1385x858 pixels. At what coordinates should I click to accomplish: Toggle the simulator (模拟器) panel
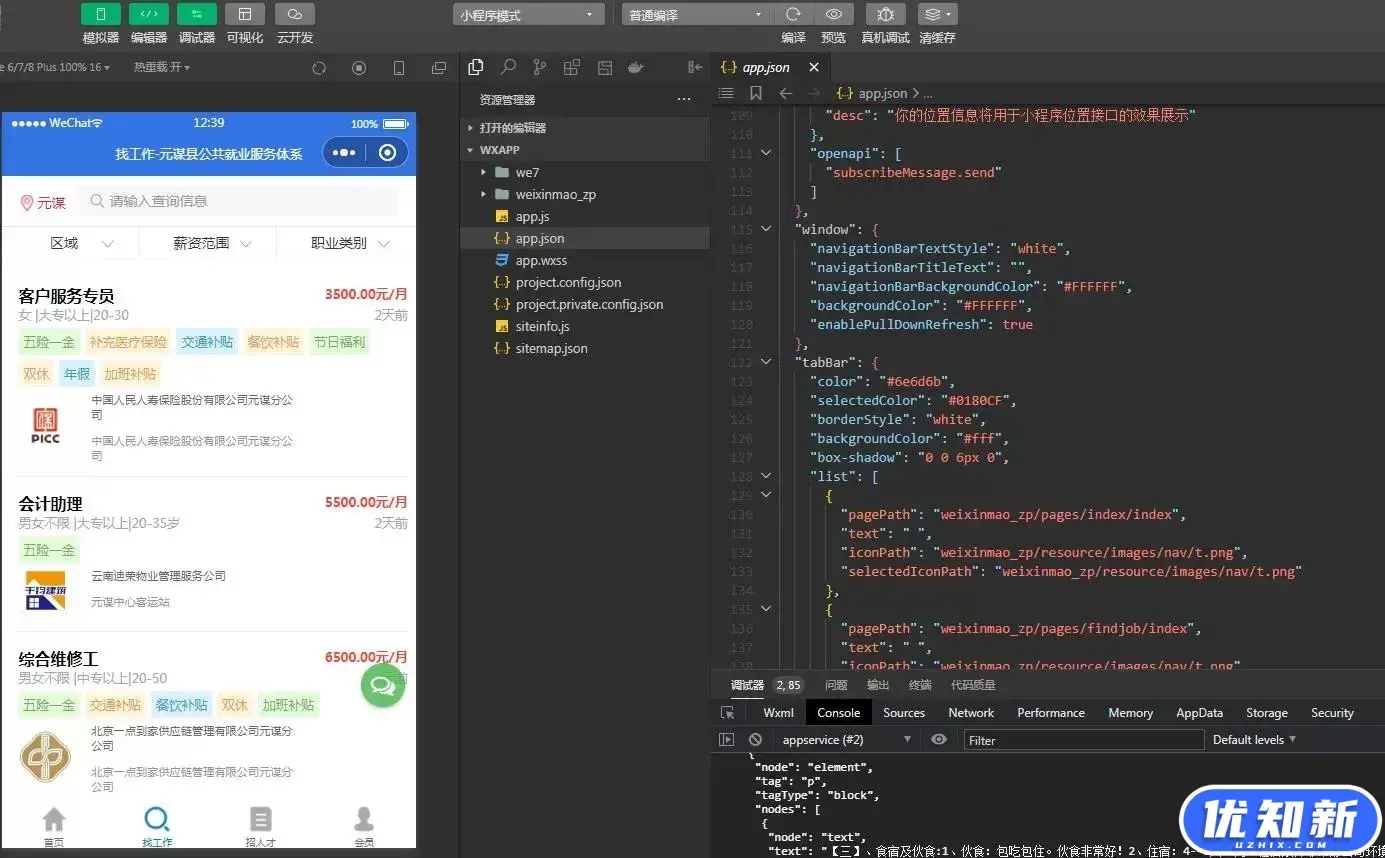pyautogui.click(x=100, y=15)
